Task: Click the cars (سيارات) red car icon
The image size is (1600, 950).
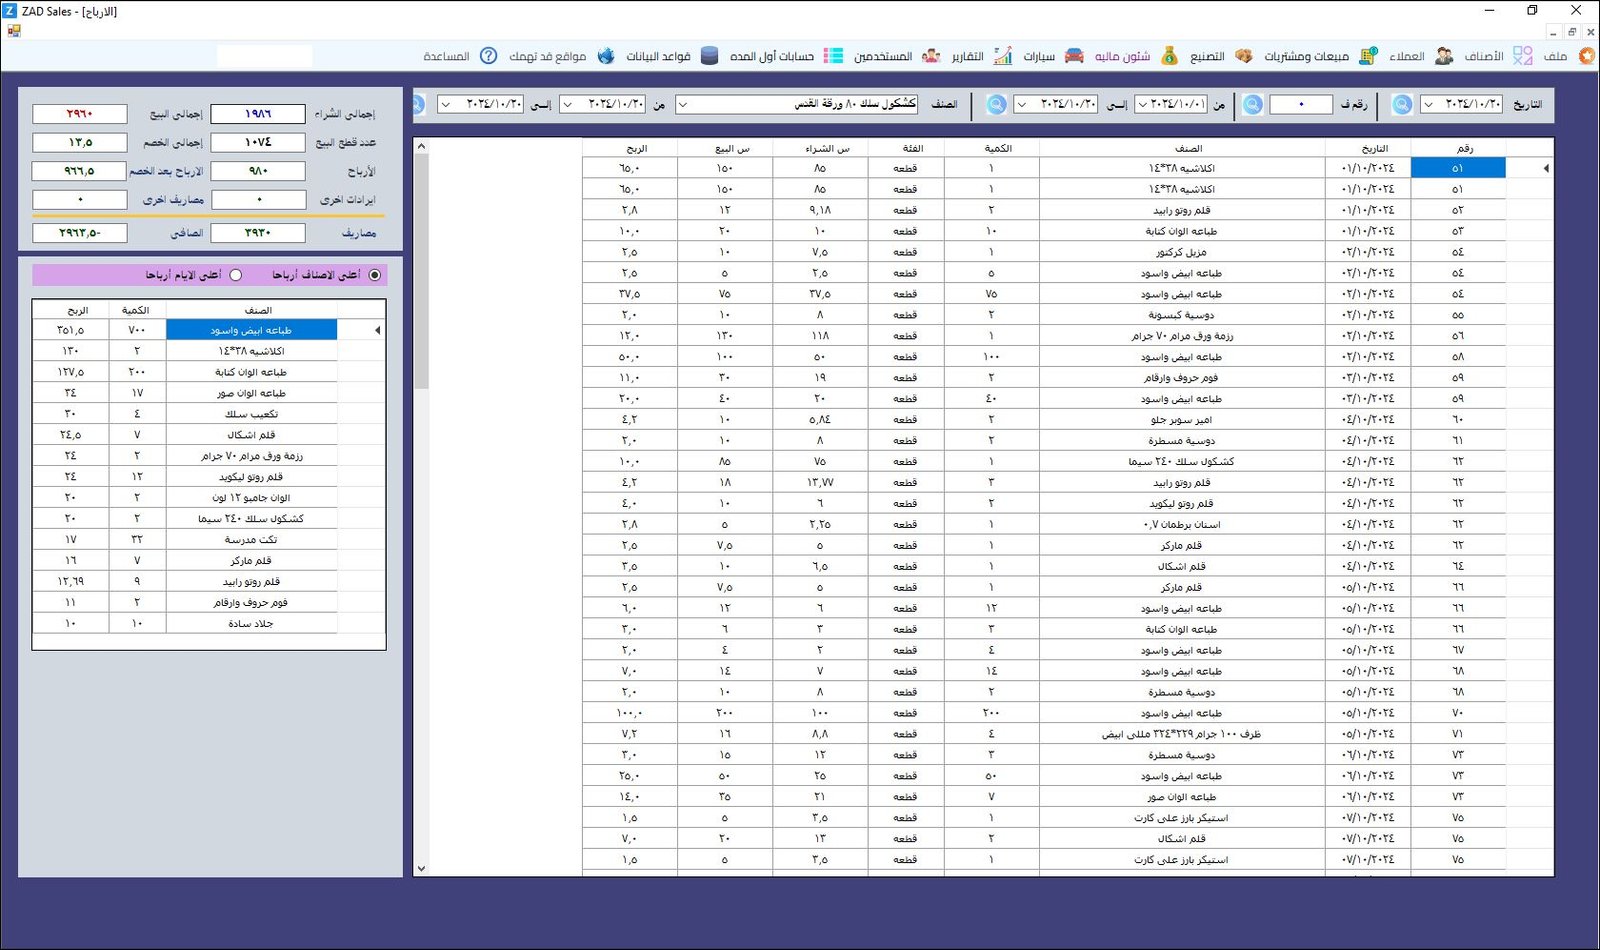Action: (x=1074, y=56)
